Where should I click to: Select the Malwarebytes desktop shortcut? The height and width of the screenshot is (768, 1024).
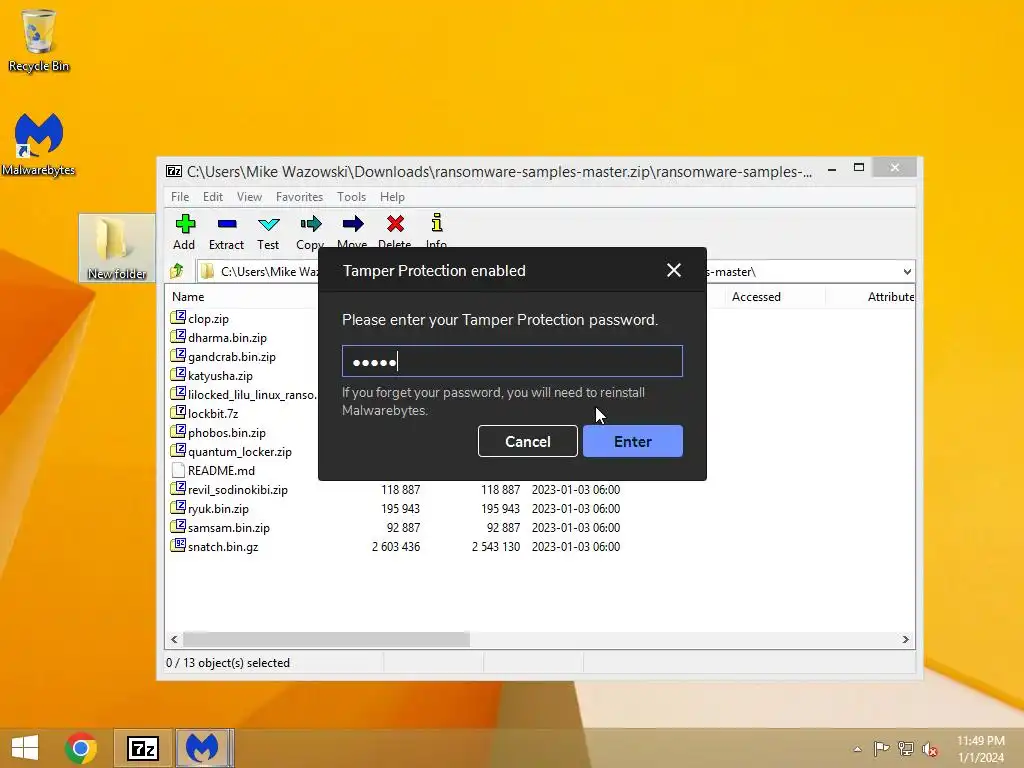39,144
